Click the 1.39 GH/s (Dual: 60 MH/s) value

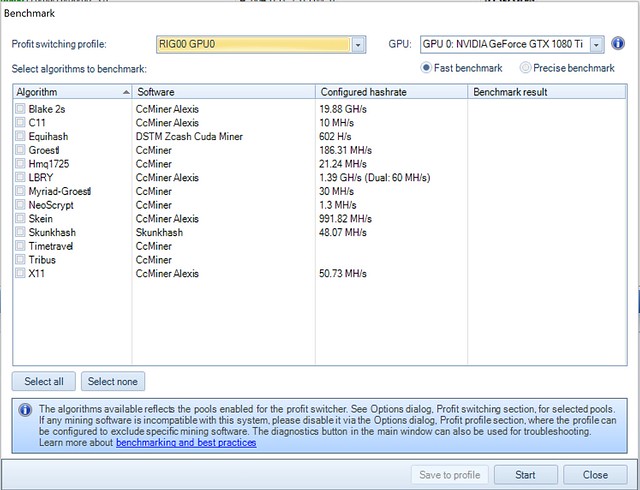[375, 178]
